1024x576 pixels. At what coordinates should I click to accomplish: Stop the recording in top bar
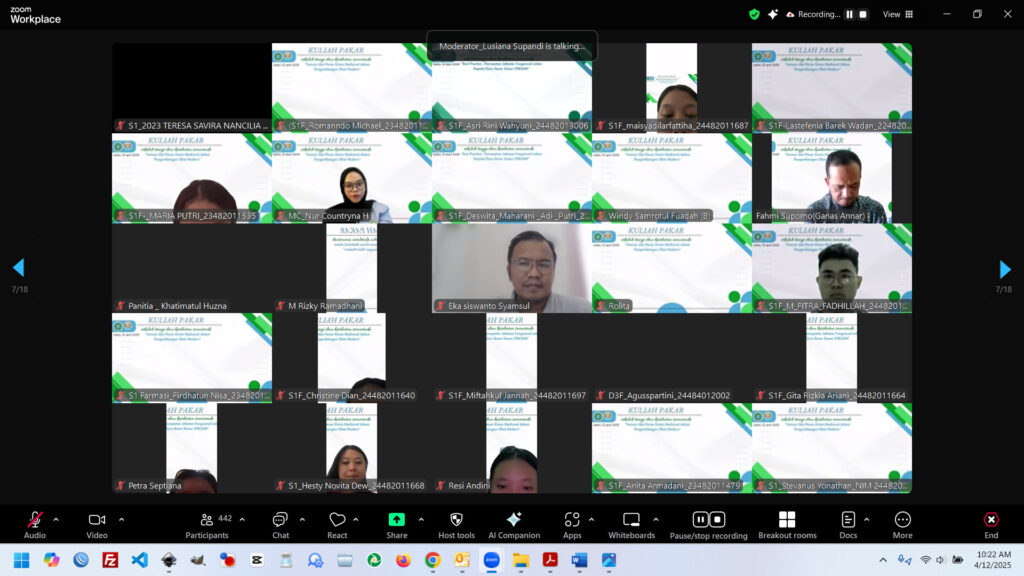pos(863,14)
